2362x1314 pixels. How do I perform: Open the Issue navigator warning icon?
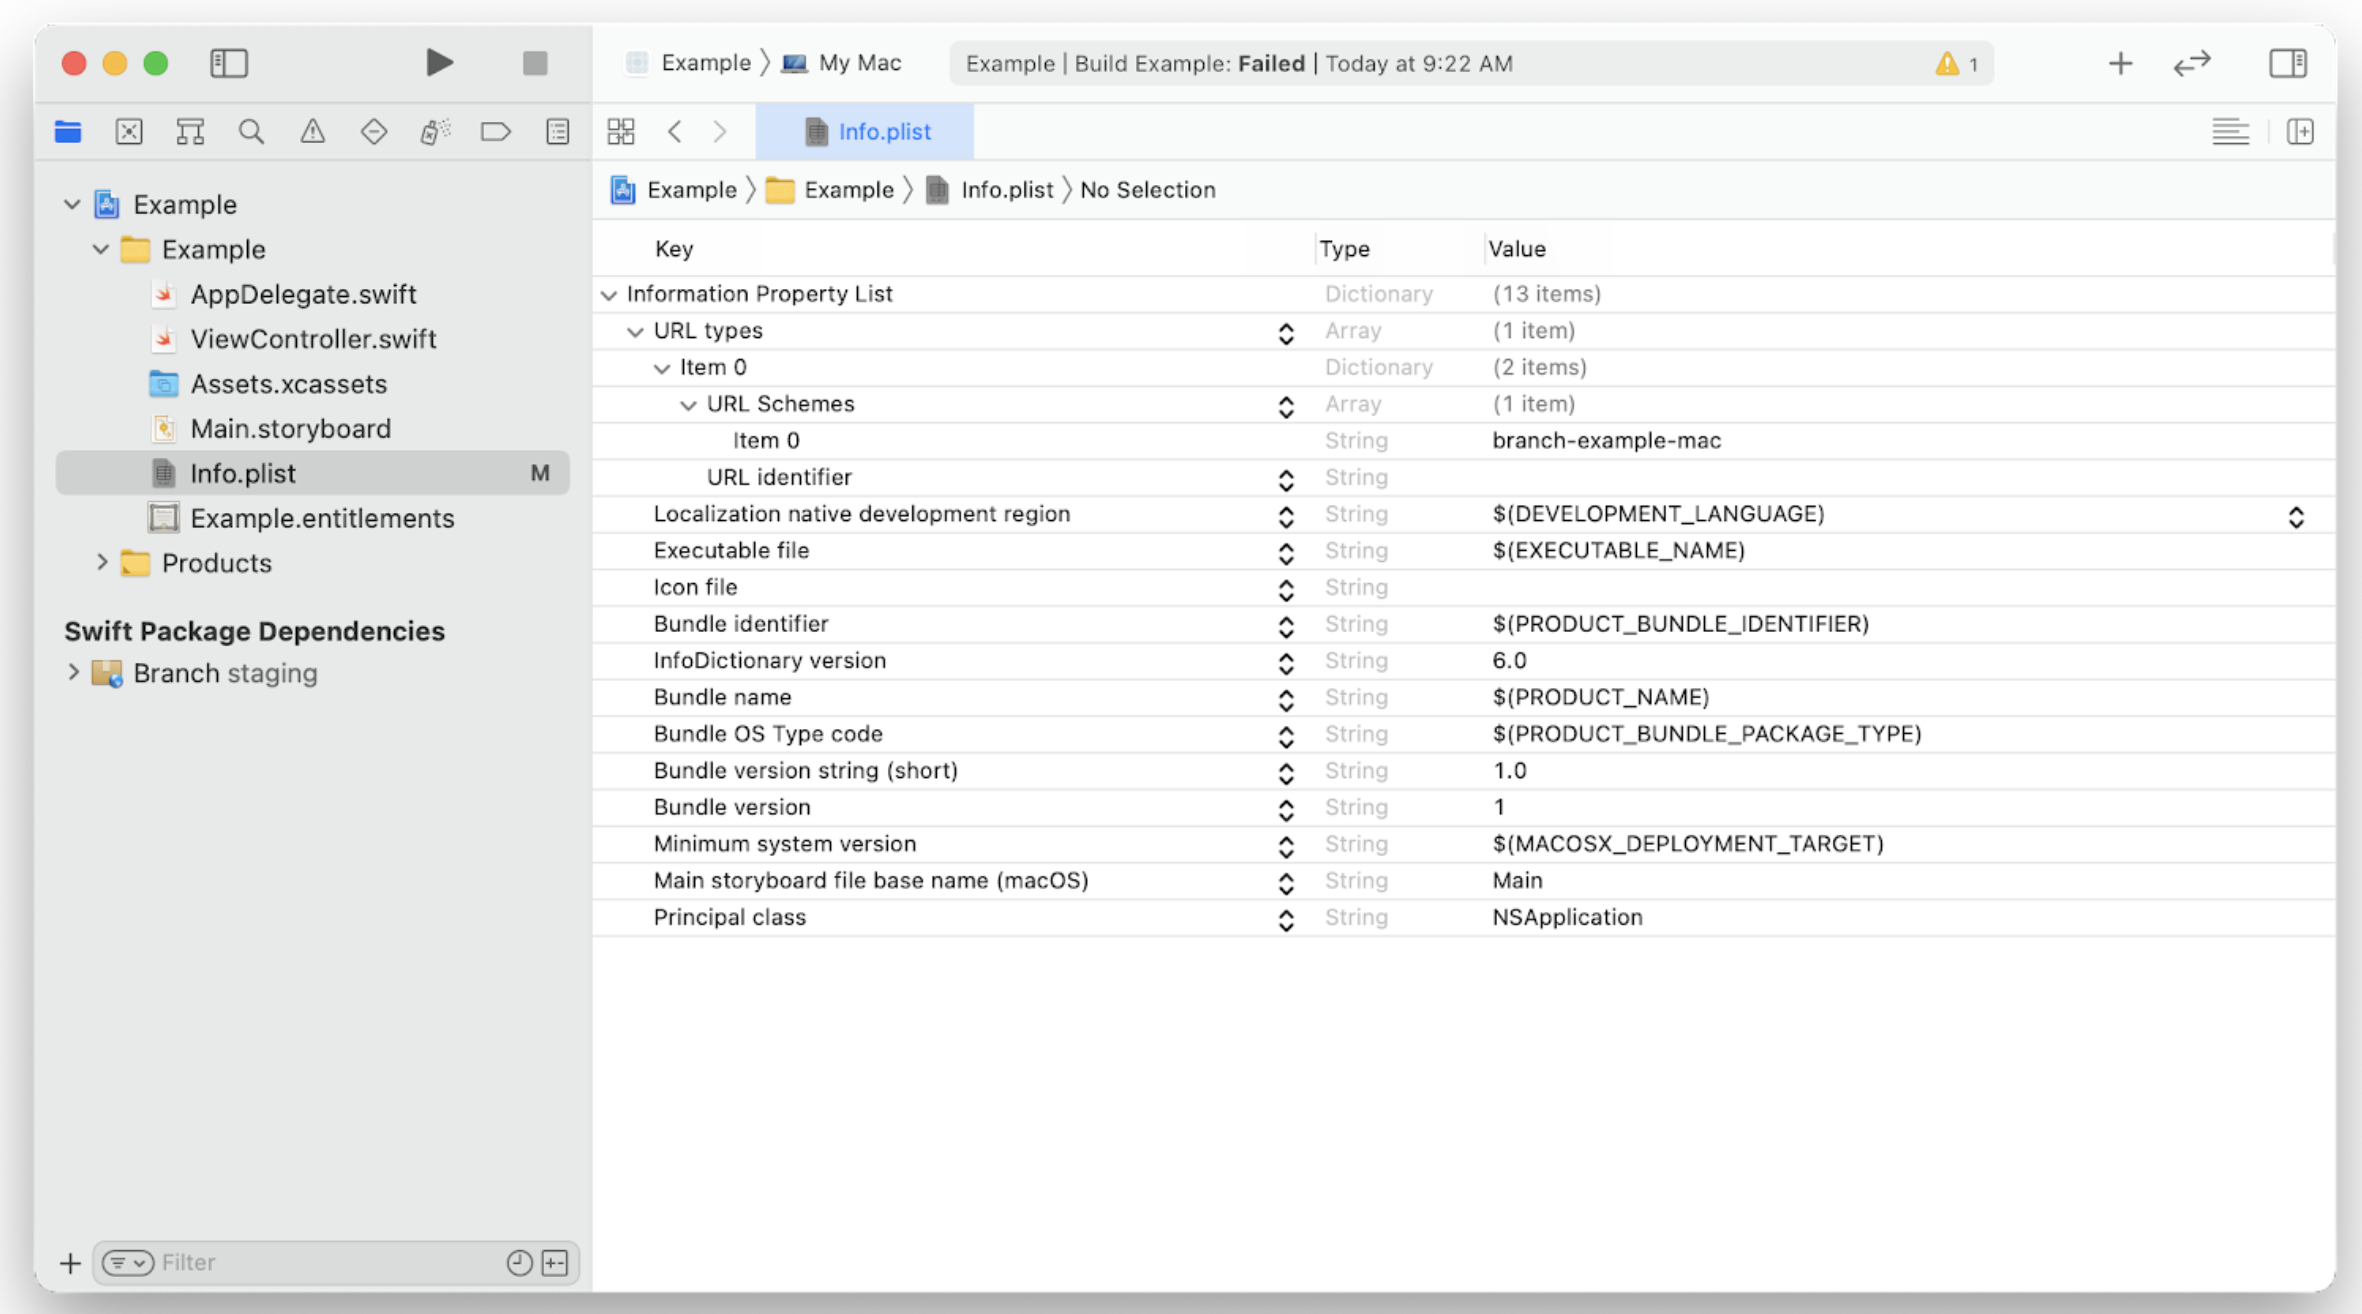313,131
